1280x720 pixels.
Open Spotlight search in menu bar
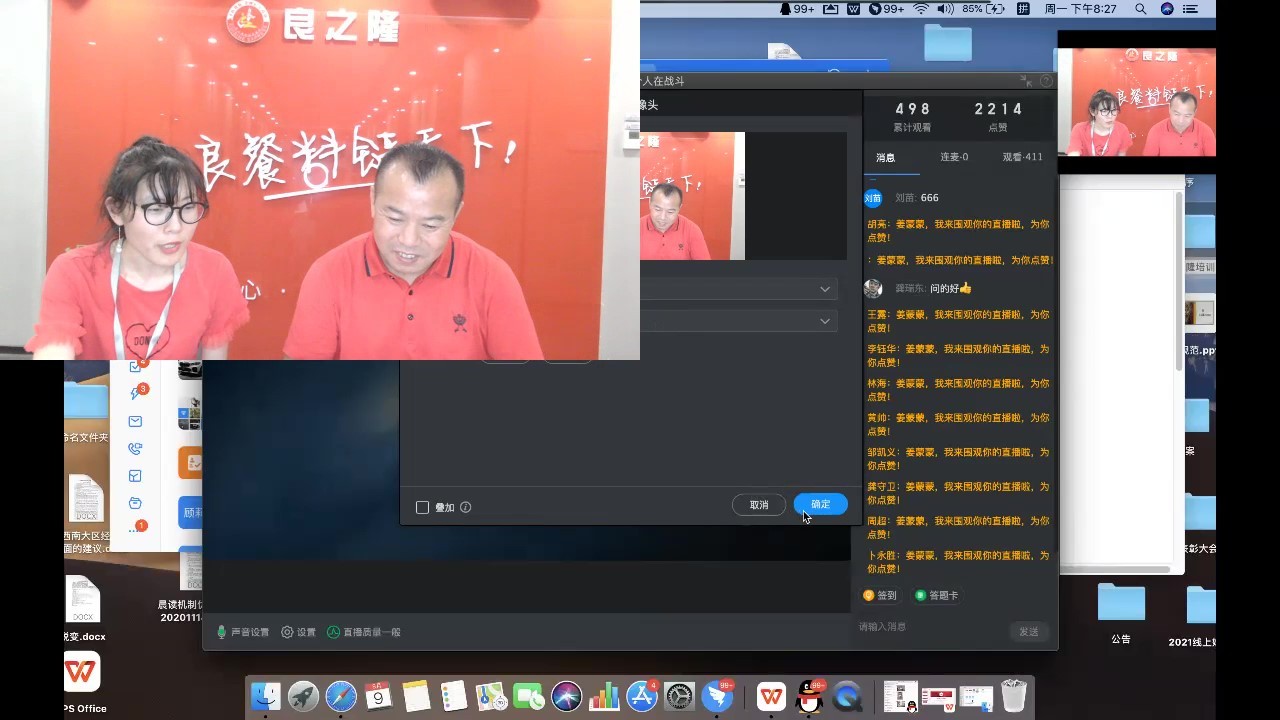click(x=1141, y=9)
